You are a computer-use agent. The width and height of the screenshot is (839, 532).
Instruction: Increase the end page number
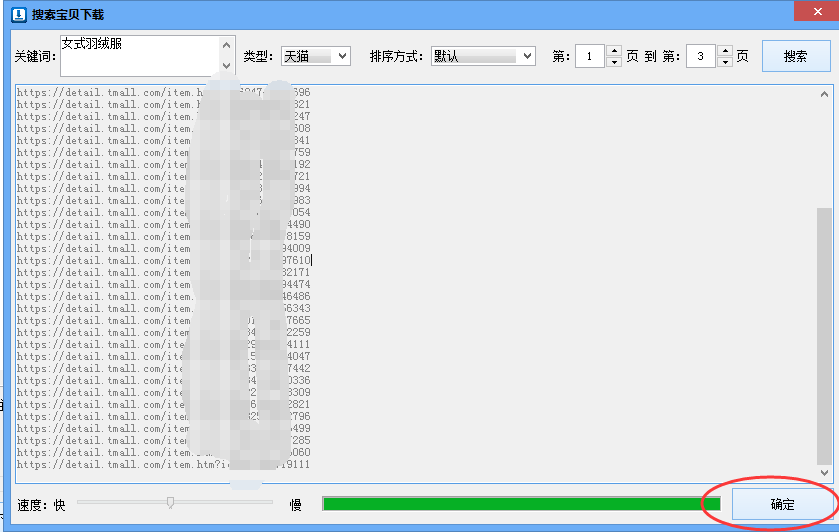[x=724, y=51]
